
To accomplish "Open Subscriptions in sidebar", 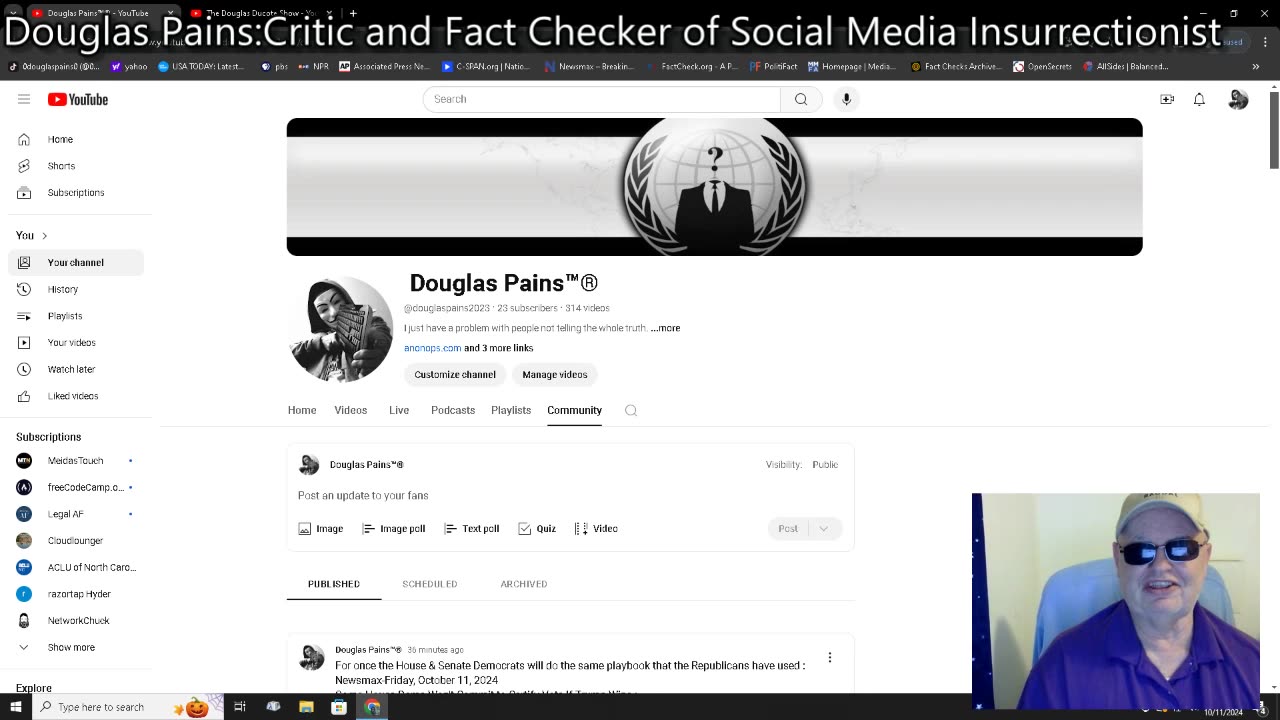I will (x=76, y=192).
